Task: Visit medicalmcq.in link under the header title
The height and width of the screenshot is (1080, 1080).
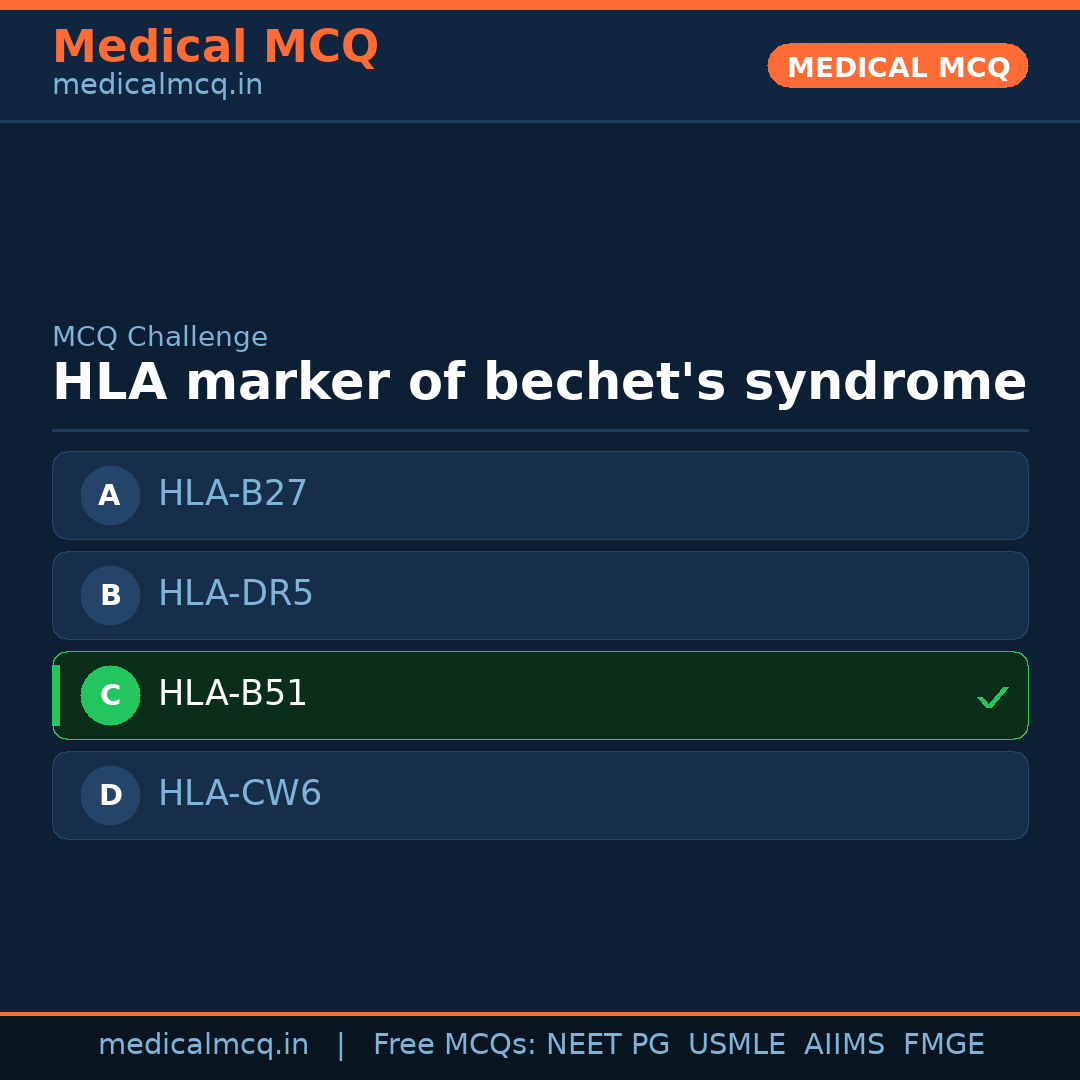Action: pyautogui.click(x=157, y=86)
